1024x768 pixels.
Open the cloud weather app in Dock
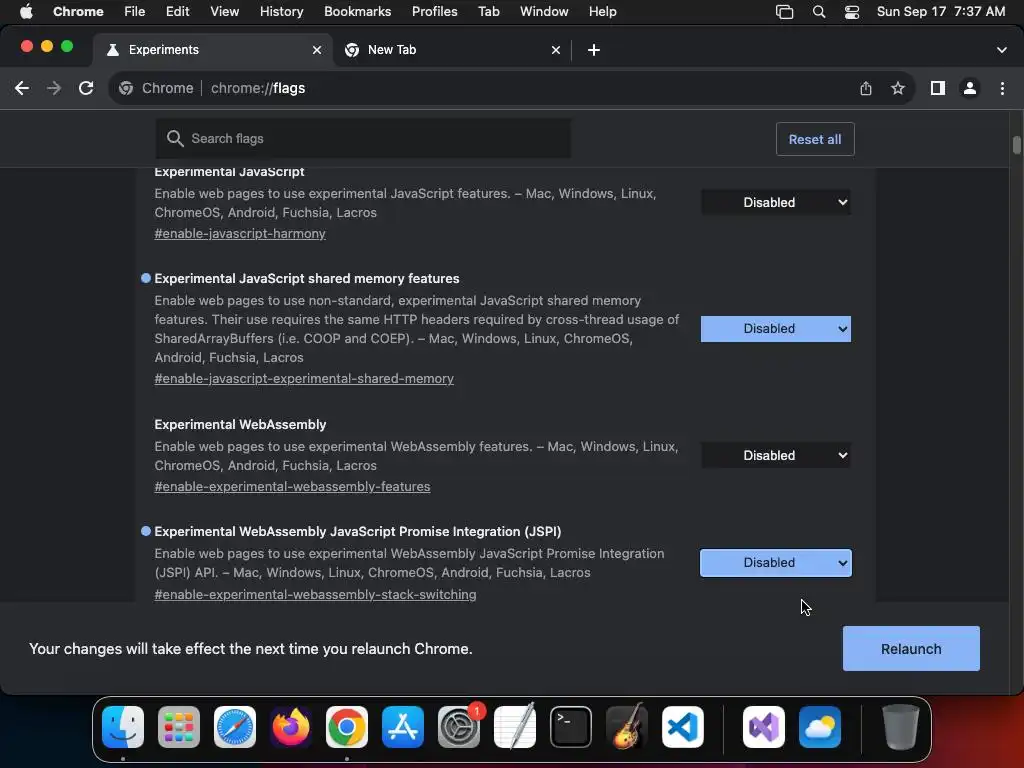pyautogui.click(x=820, y=727)
